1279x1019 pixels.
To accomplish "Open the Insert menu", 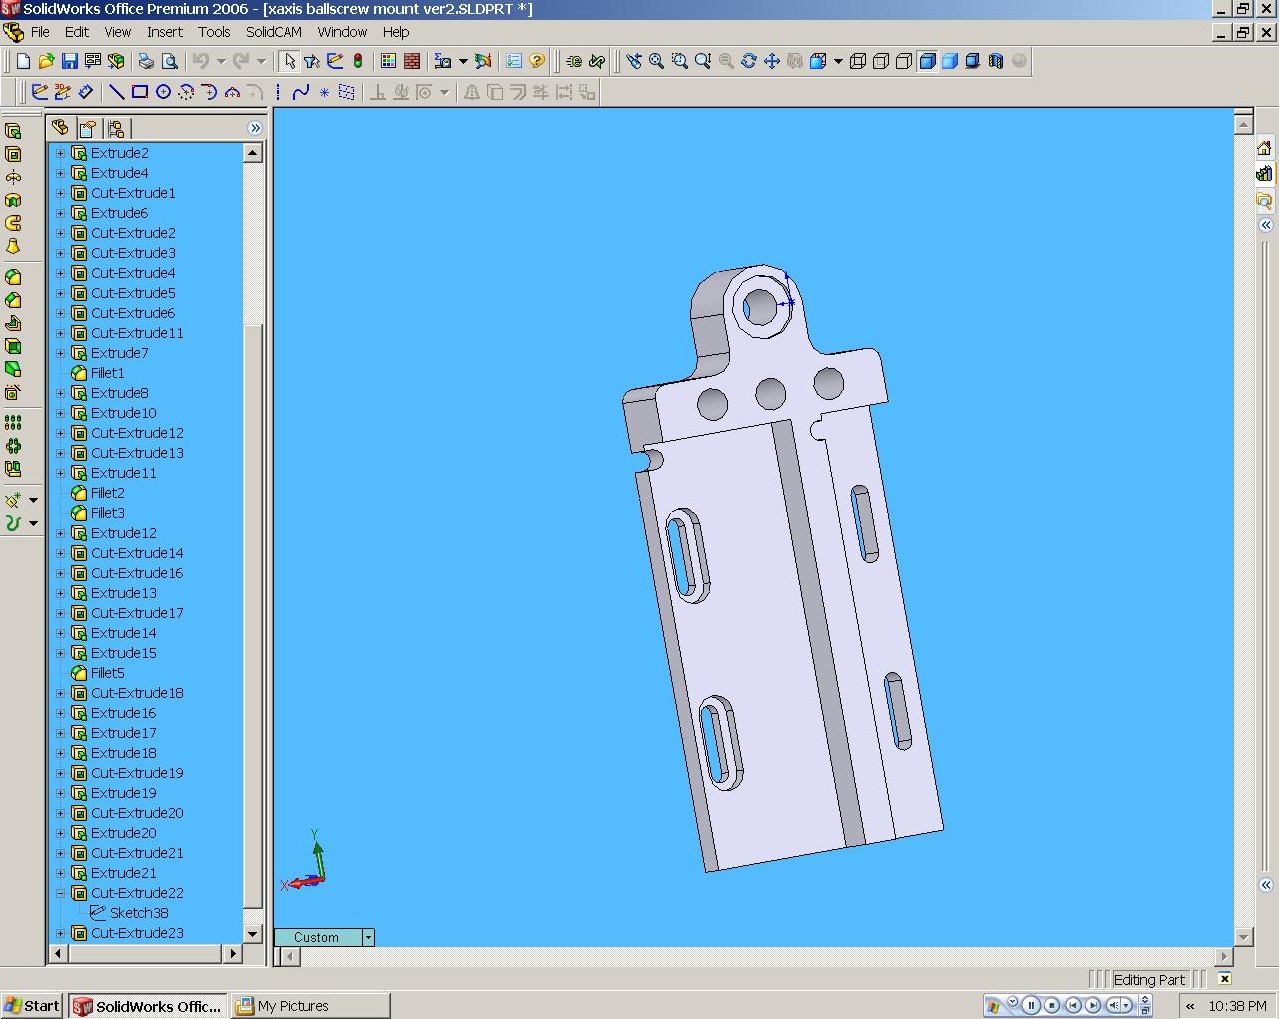I will tap(164, 32).
